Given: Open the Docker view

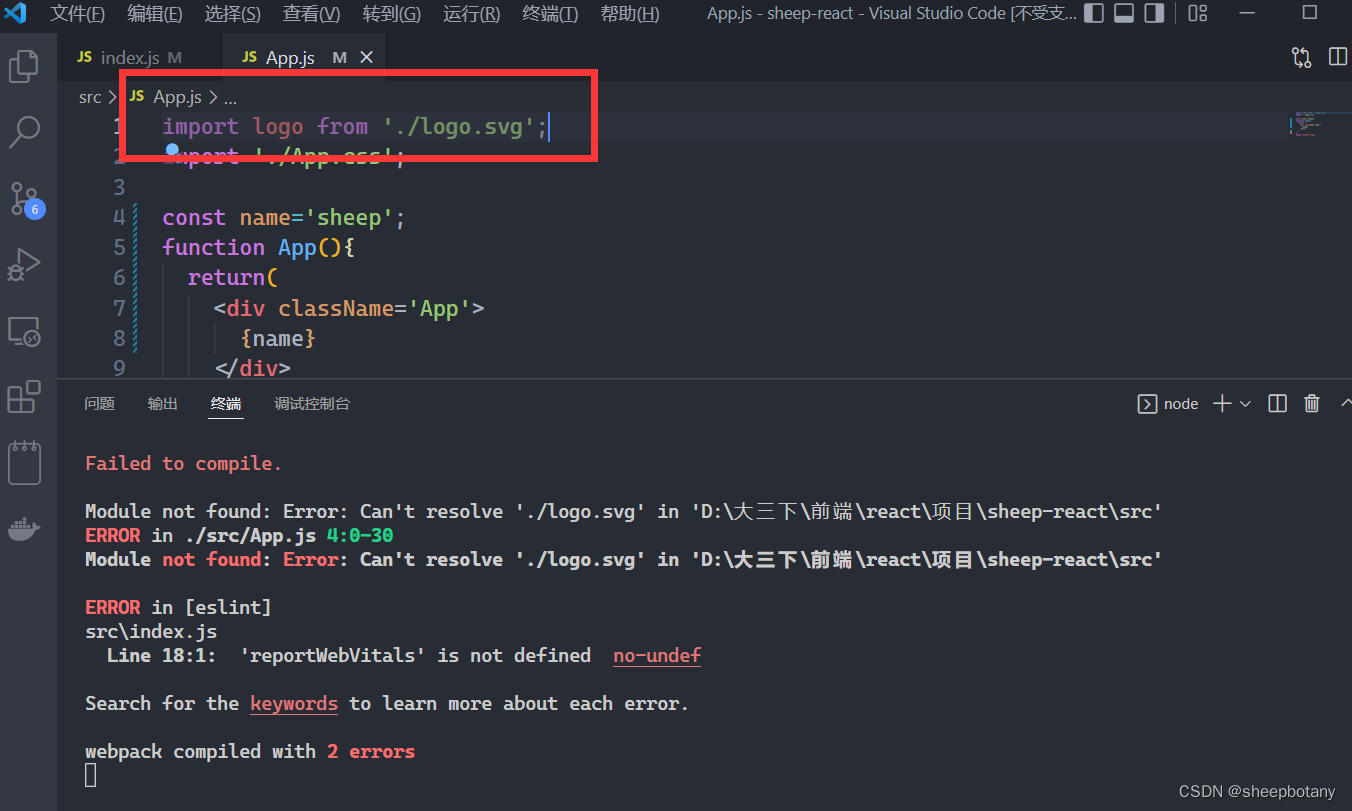Looking at the screenshot, I should click(x=24, y=529).
